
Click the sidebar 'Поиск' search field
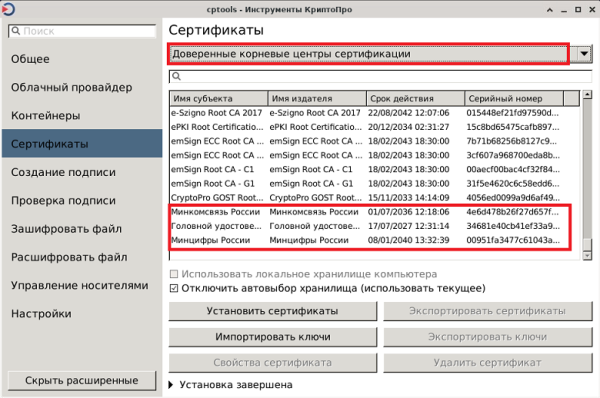[82, 31]
